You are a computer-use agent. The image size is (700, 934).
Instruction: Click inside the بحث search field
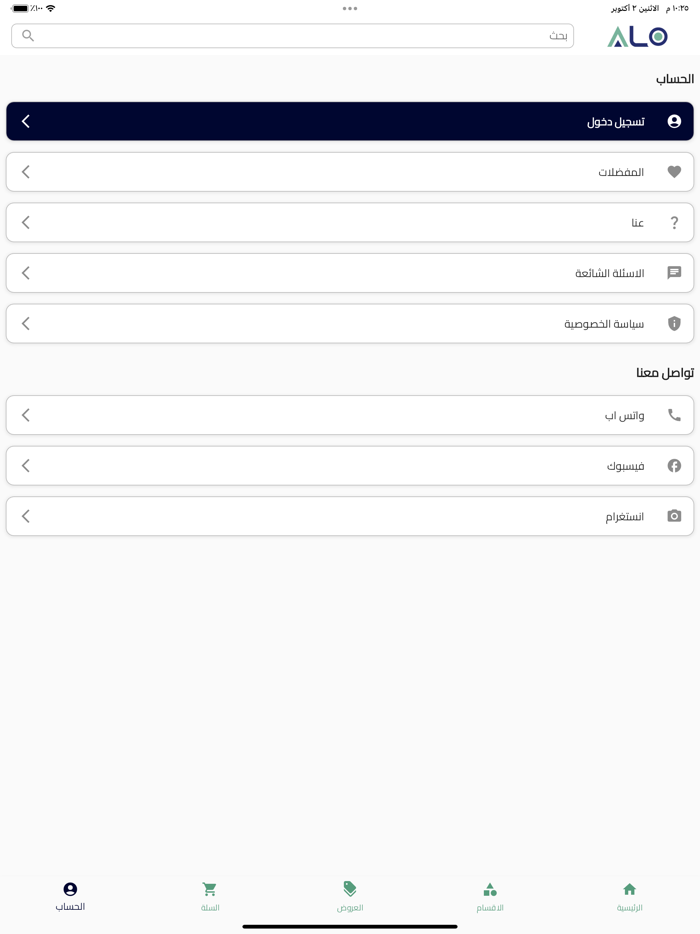pyautogui.click(x=293, y=36)
